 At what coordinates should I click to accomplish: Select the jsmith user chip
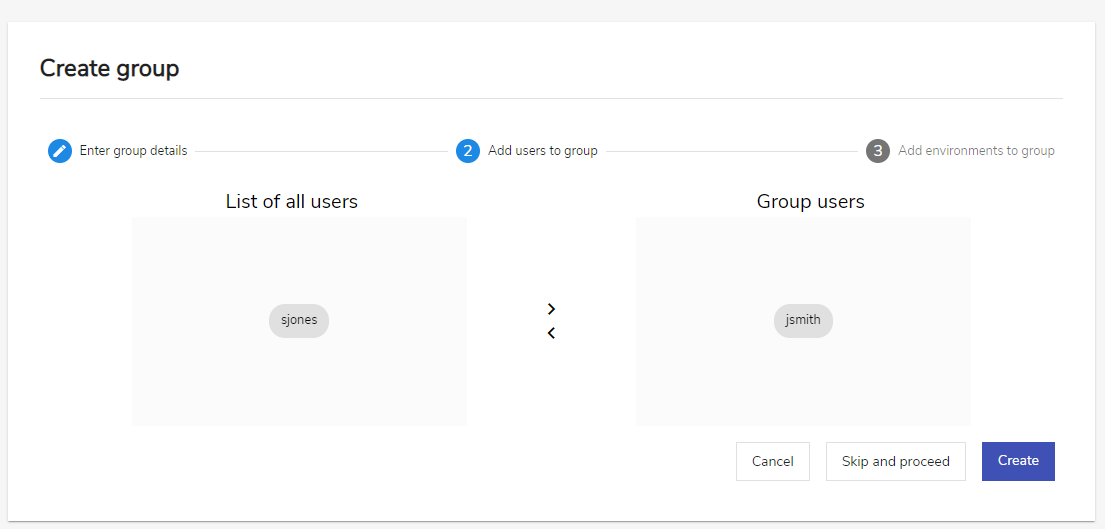coord(803,320)
